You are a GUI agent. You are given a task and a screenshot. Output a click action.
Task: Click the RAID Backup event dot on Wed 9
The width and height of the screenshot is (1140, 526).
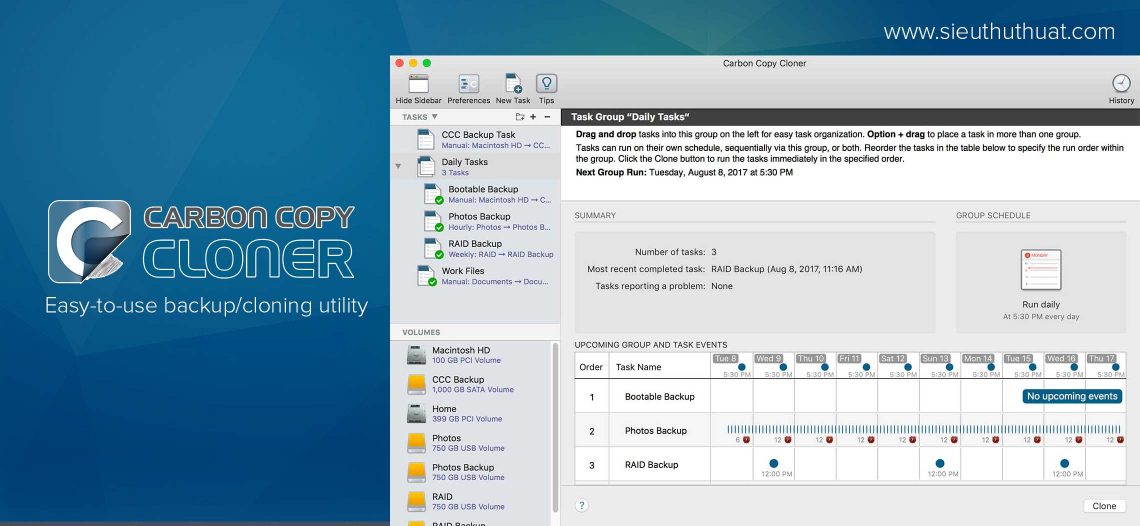point(774,463)
